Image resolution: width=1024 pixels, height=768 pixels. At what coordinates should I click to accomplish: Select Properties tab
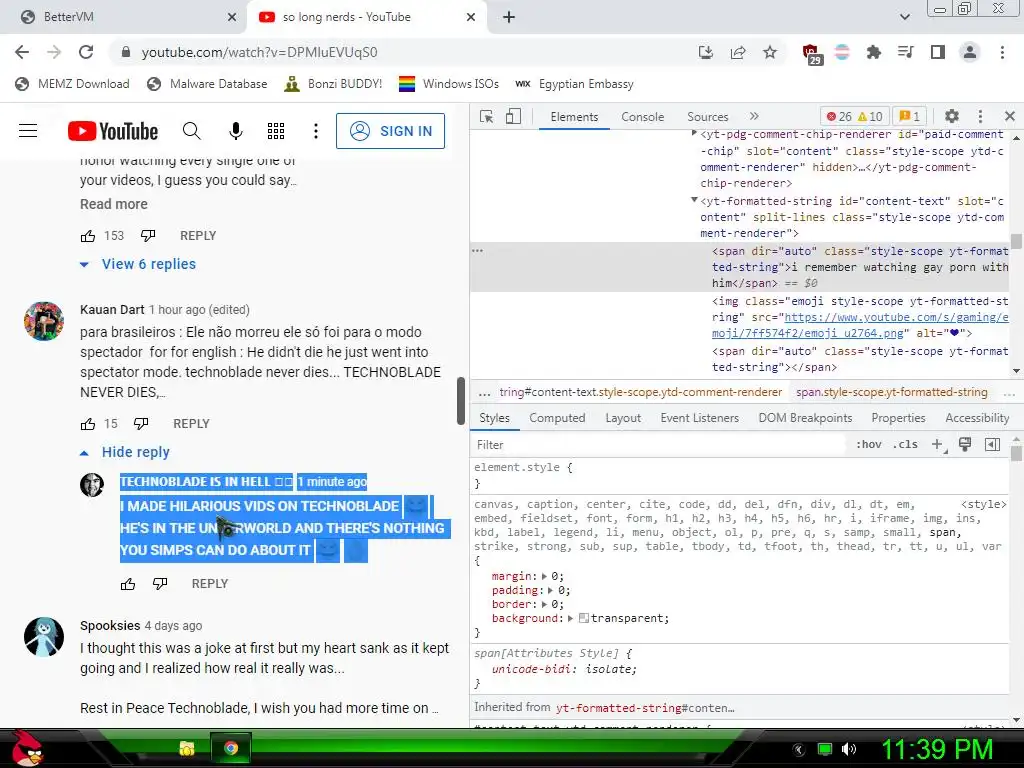898,418
